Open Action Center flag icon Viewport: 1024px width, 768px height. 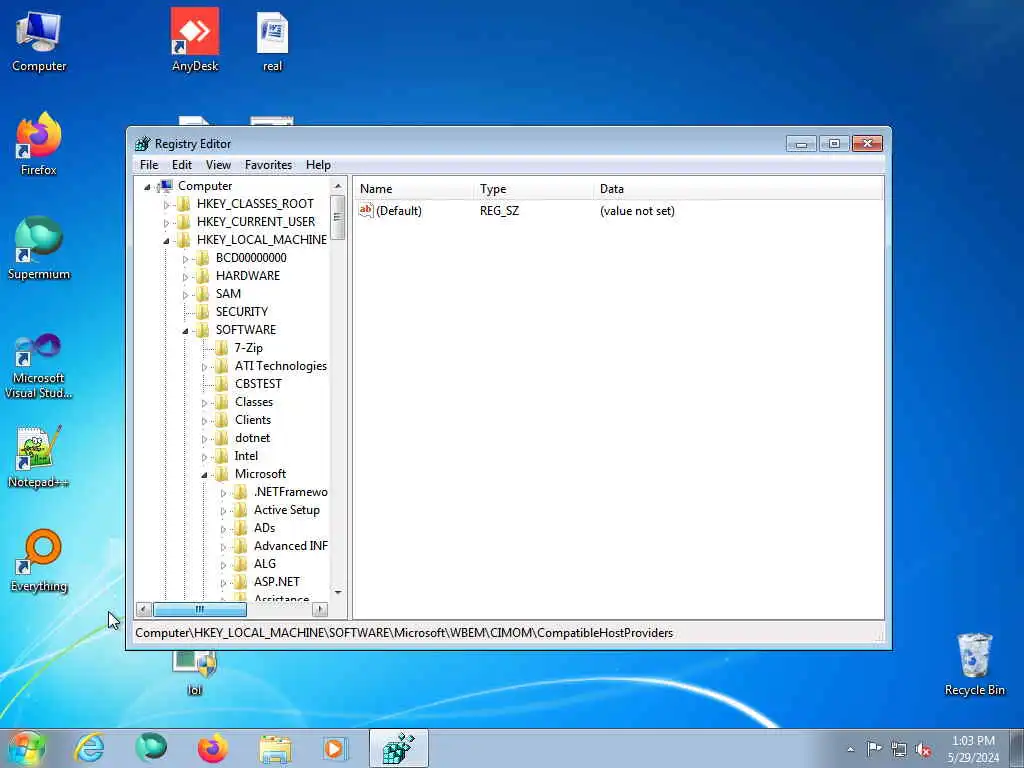[x=874, y=748]
